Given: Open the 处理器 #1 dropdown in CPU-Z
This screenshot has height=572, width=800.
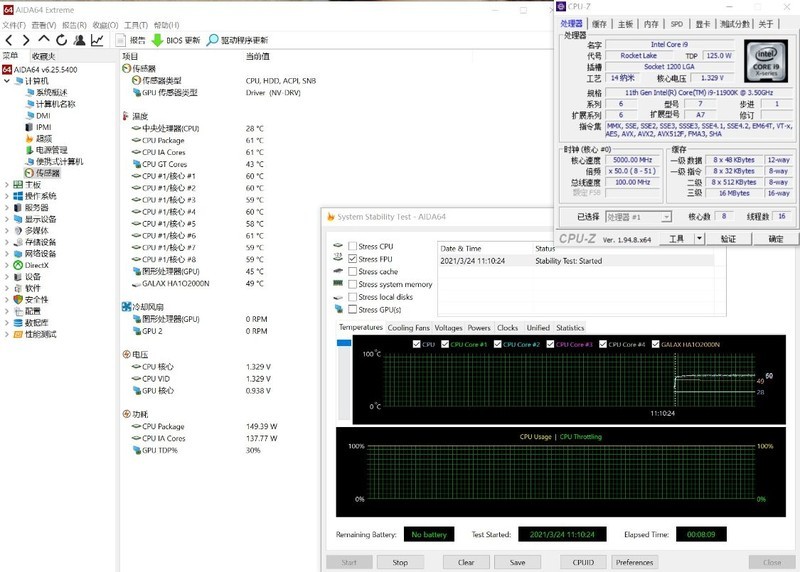Looking at the screenshot, I should pos(639,217).
